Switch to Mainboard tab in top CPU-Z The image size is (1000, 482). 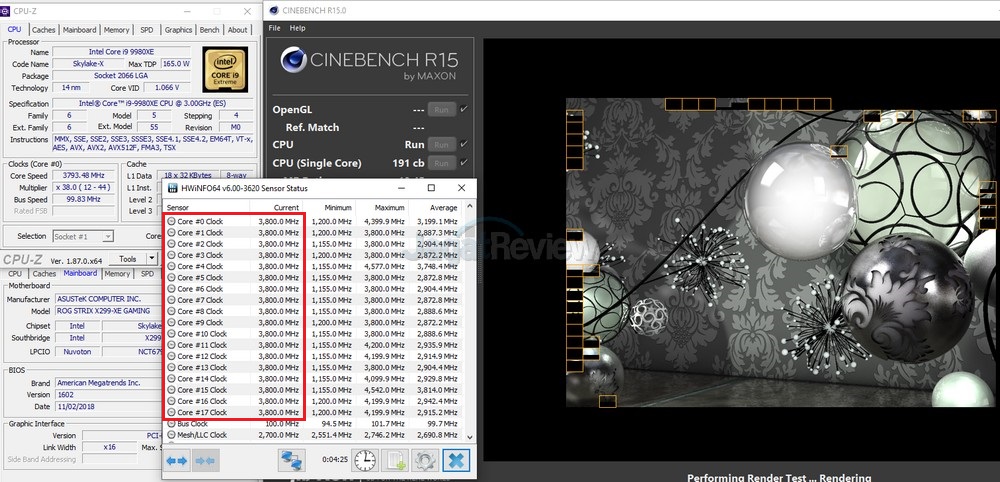tap(80, 30)
